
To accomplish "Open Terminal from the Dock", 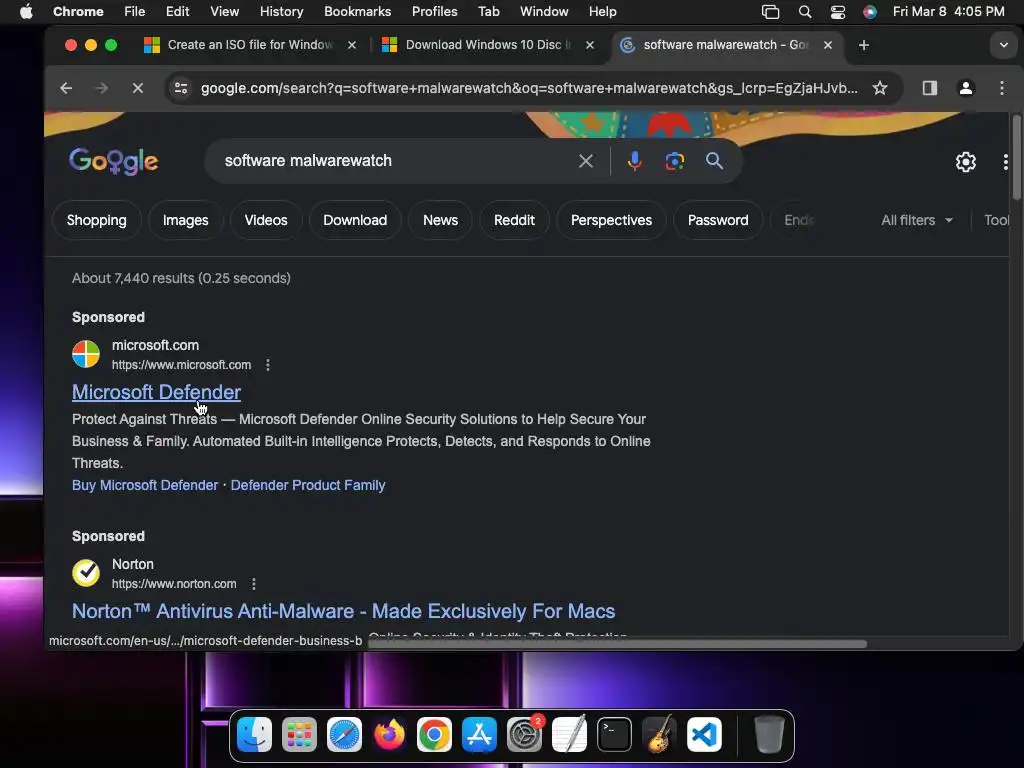I will click(615, 735).
